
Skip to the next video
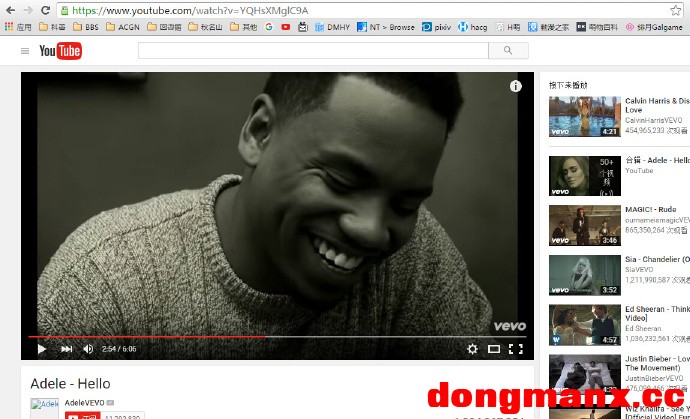click(x=67, y=349)
